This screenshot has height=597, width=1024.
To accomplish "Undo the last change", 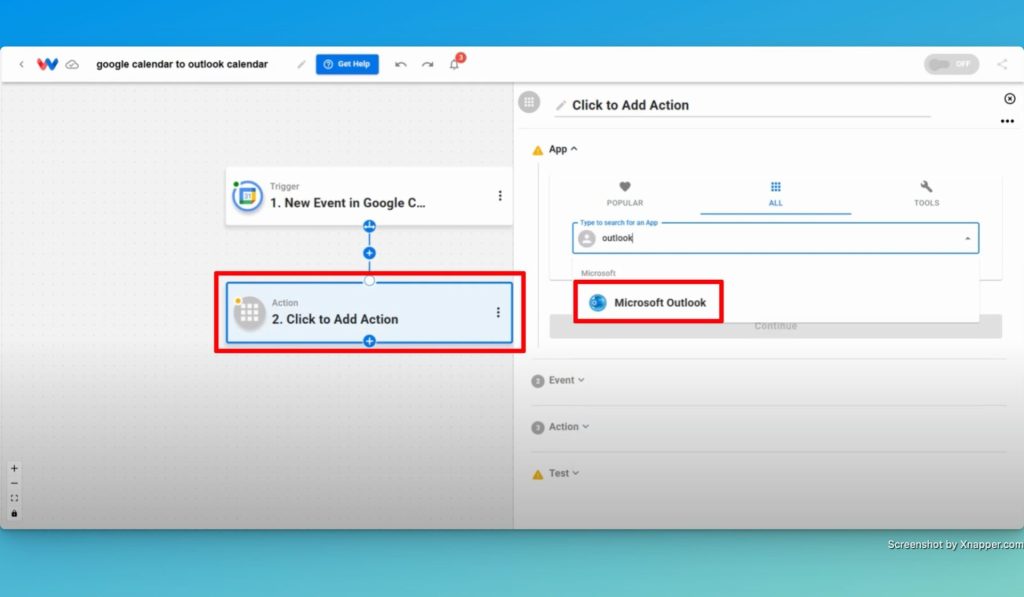I will pyautogui.click(x=401, y=64).
